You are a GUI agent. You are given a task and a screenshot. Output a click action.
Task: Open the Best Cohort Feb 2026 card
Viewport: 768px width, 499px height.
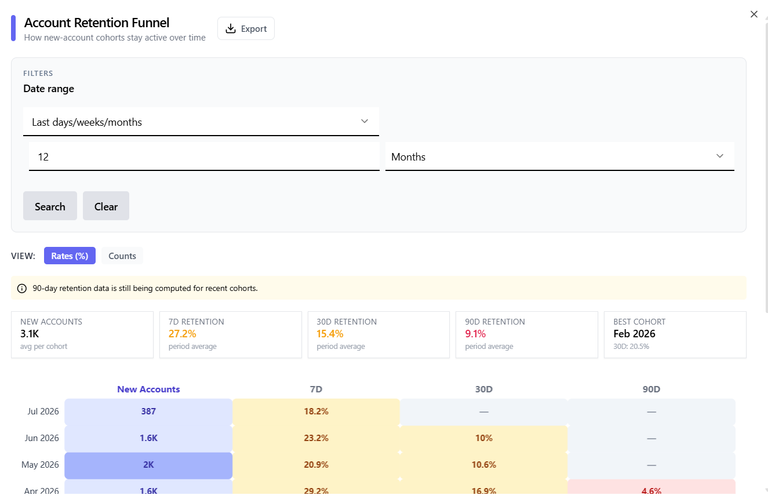[675, 334]
